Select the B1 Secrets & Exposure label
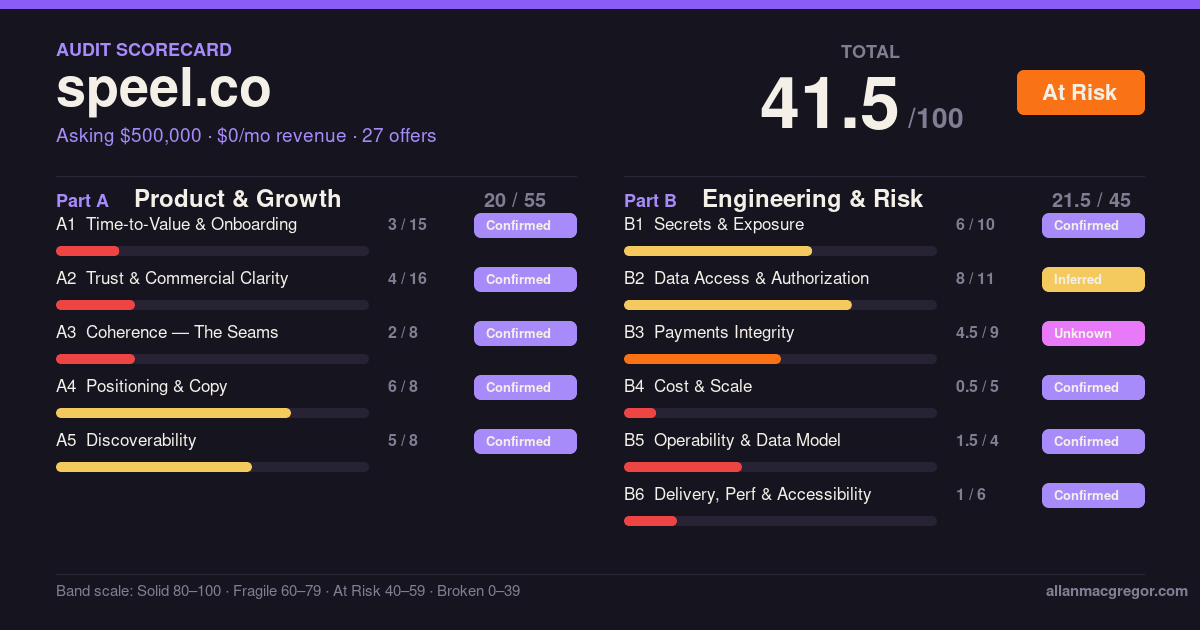Screen dimensions: 1200x630 [714, 225]
